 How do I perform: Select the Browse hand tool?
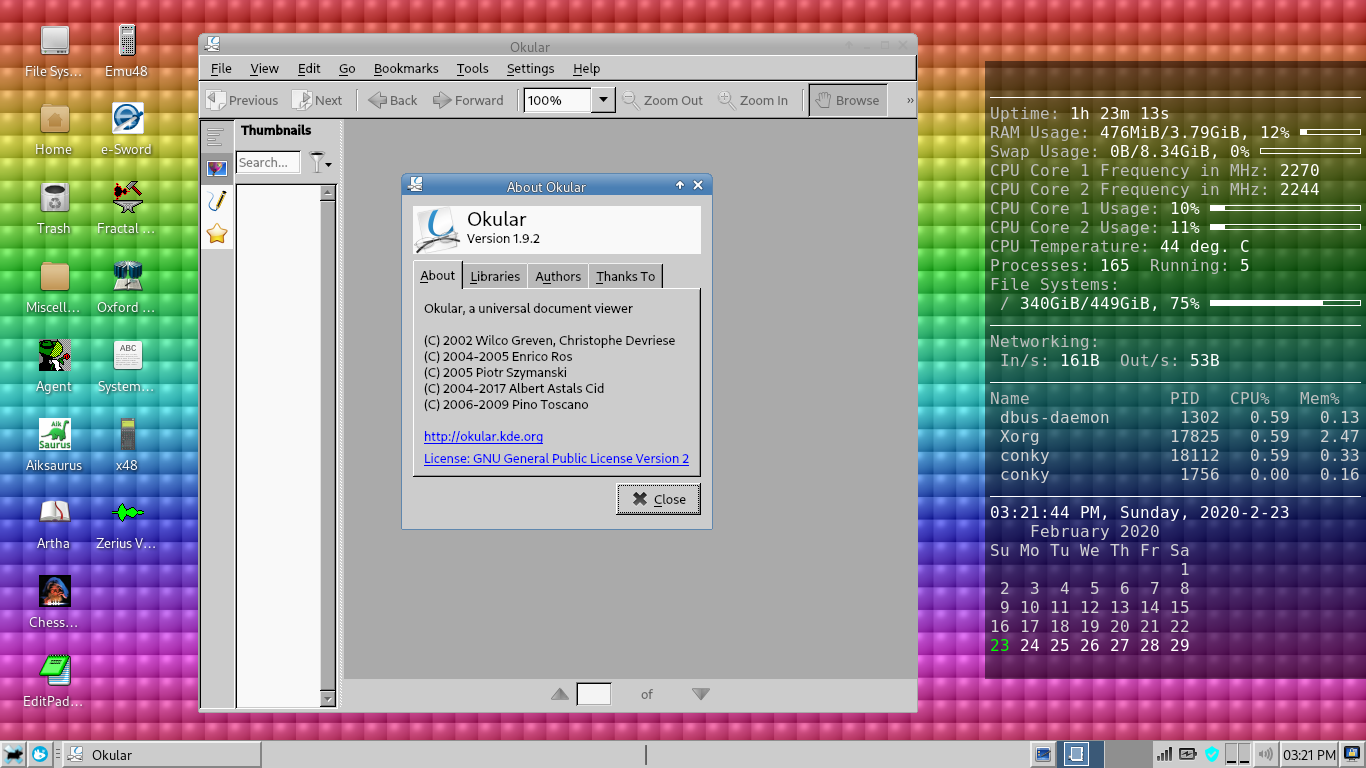pos(847,100)
